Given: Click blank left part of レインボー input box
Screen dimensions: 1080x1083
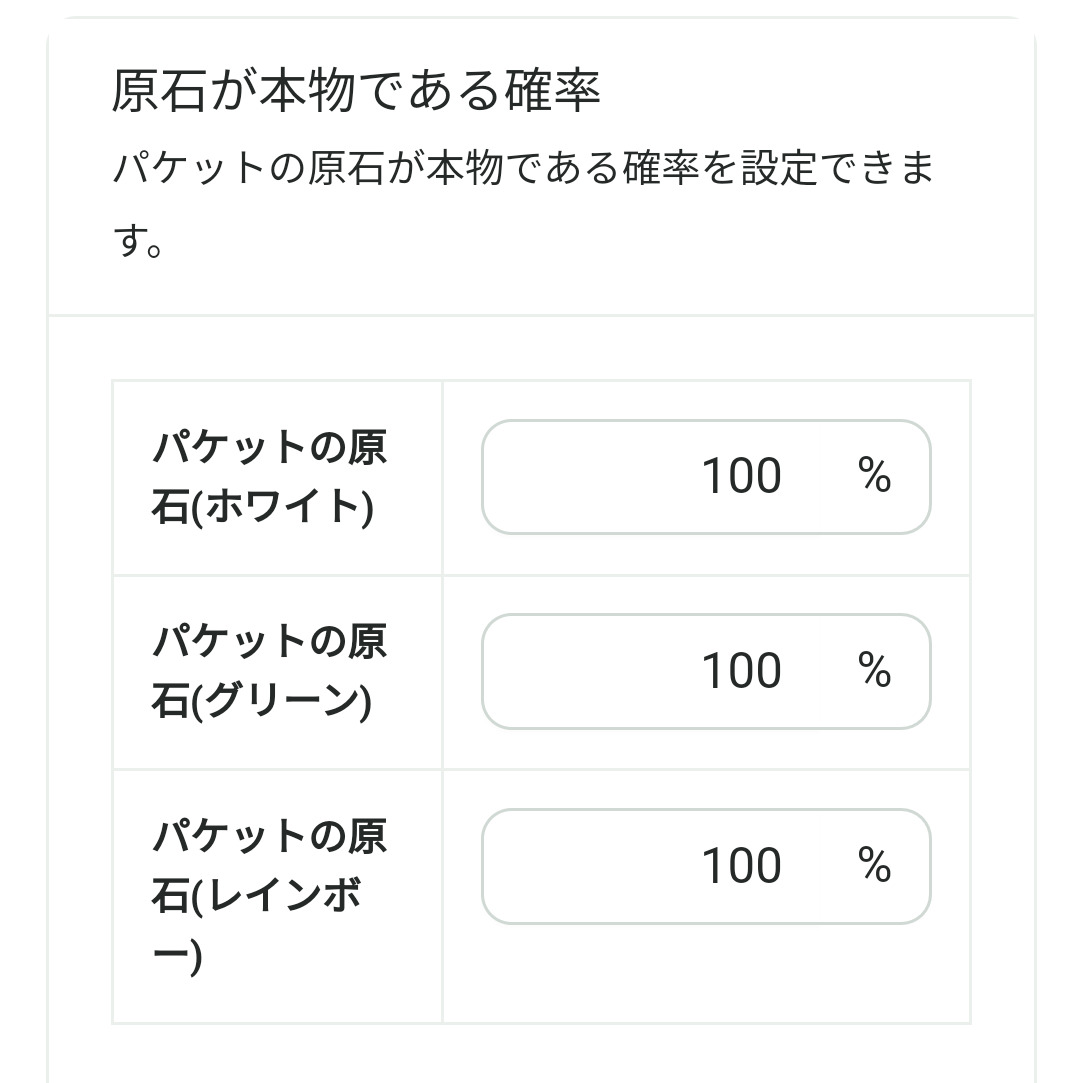Looking at the screenshot, I should (x=570, y=866).
